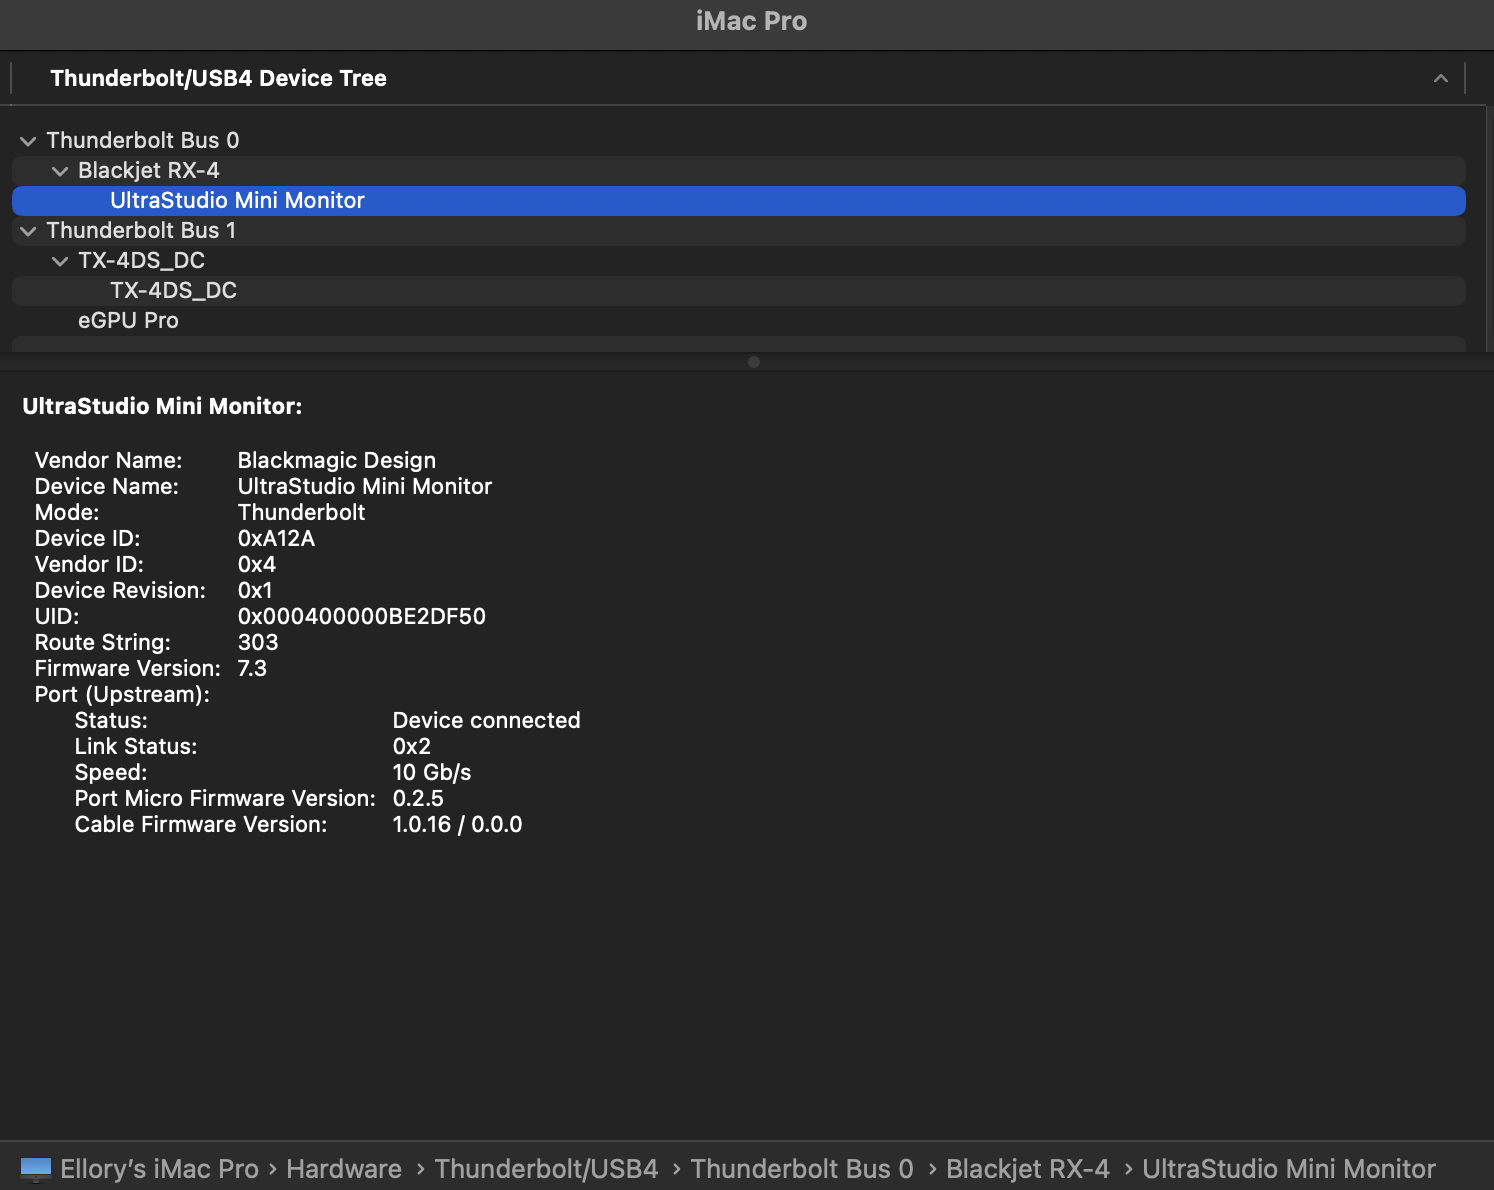Click the UltraStudio Mini Monitor details heading
This screenshot has width=1494, height=1190.
162,406
